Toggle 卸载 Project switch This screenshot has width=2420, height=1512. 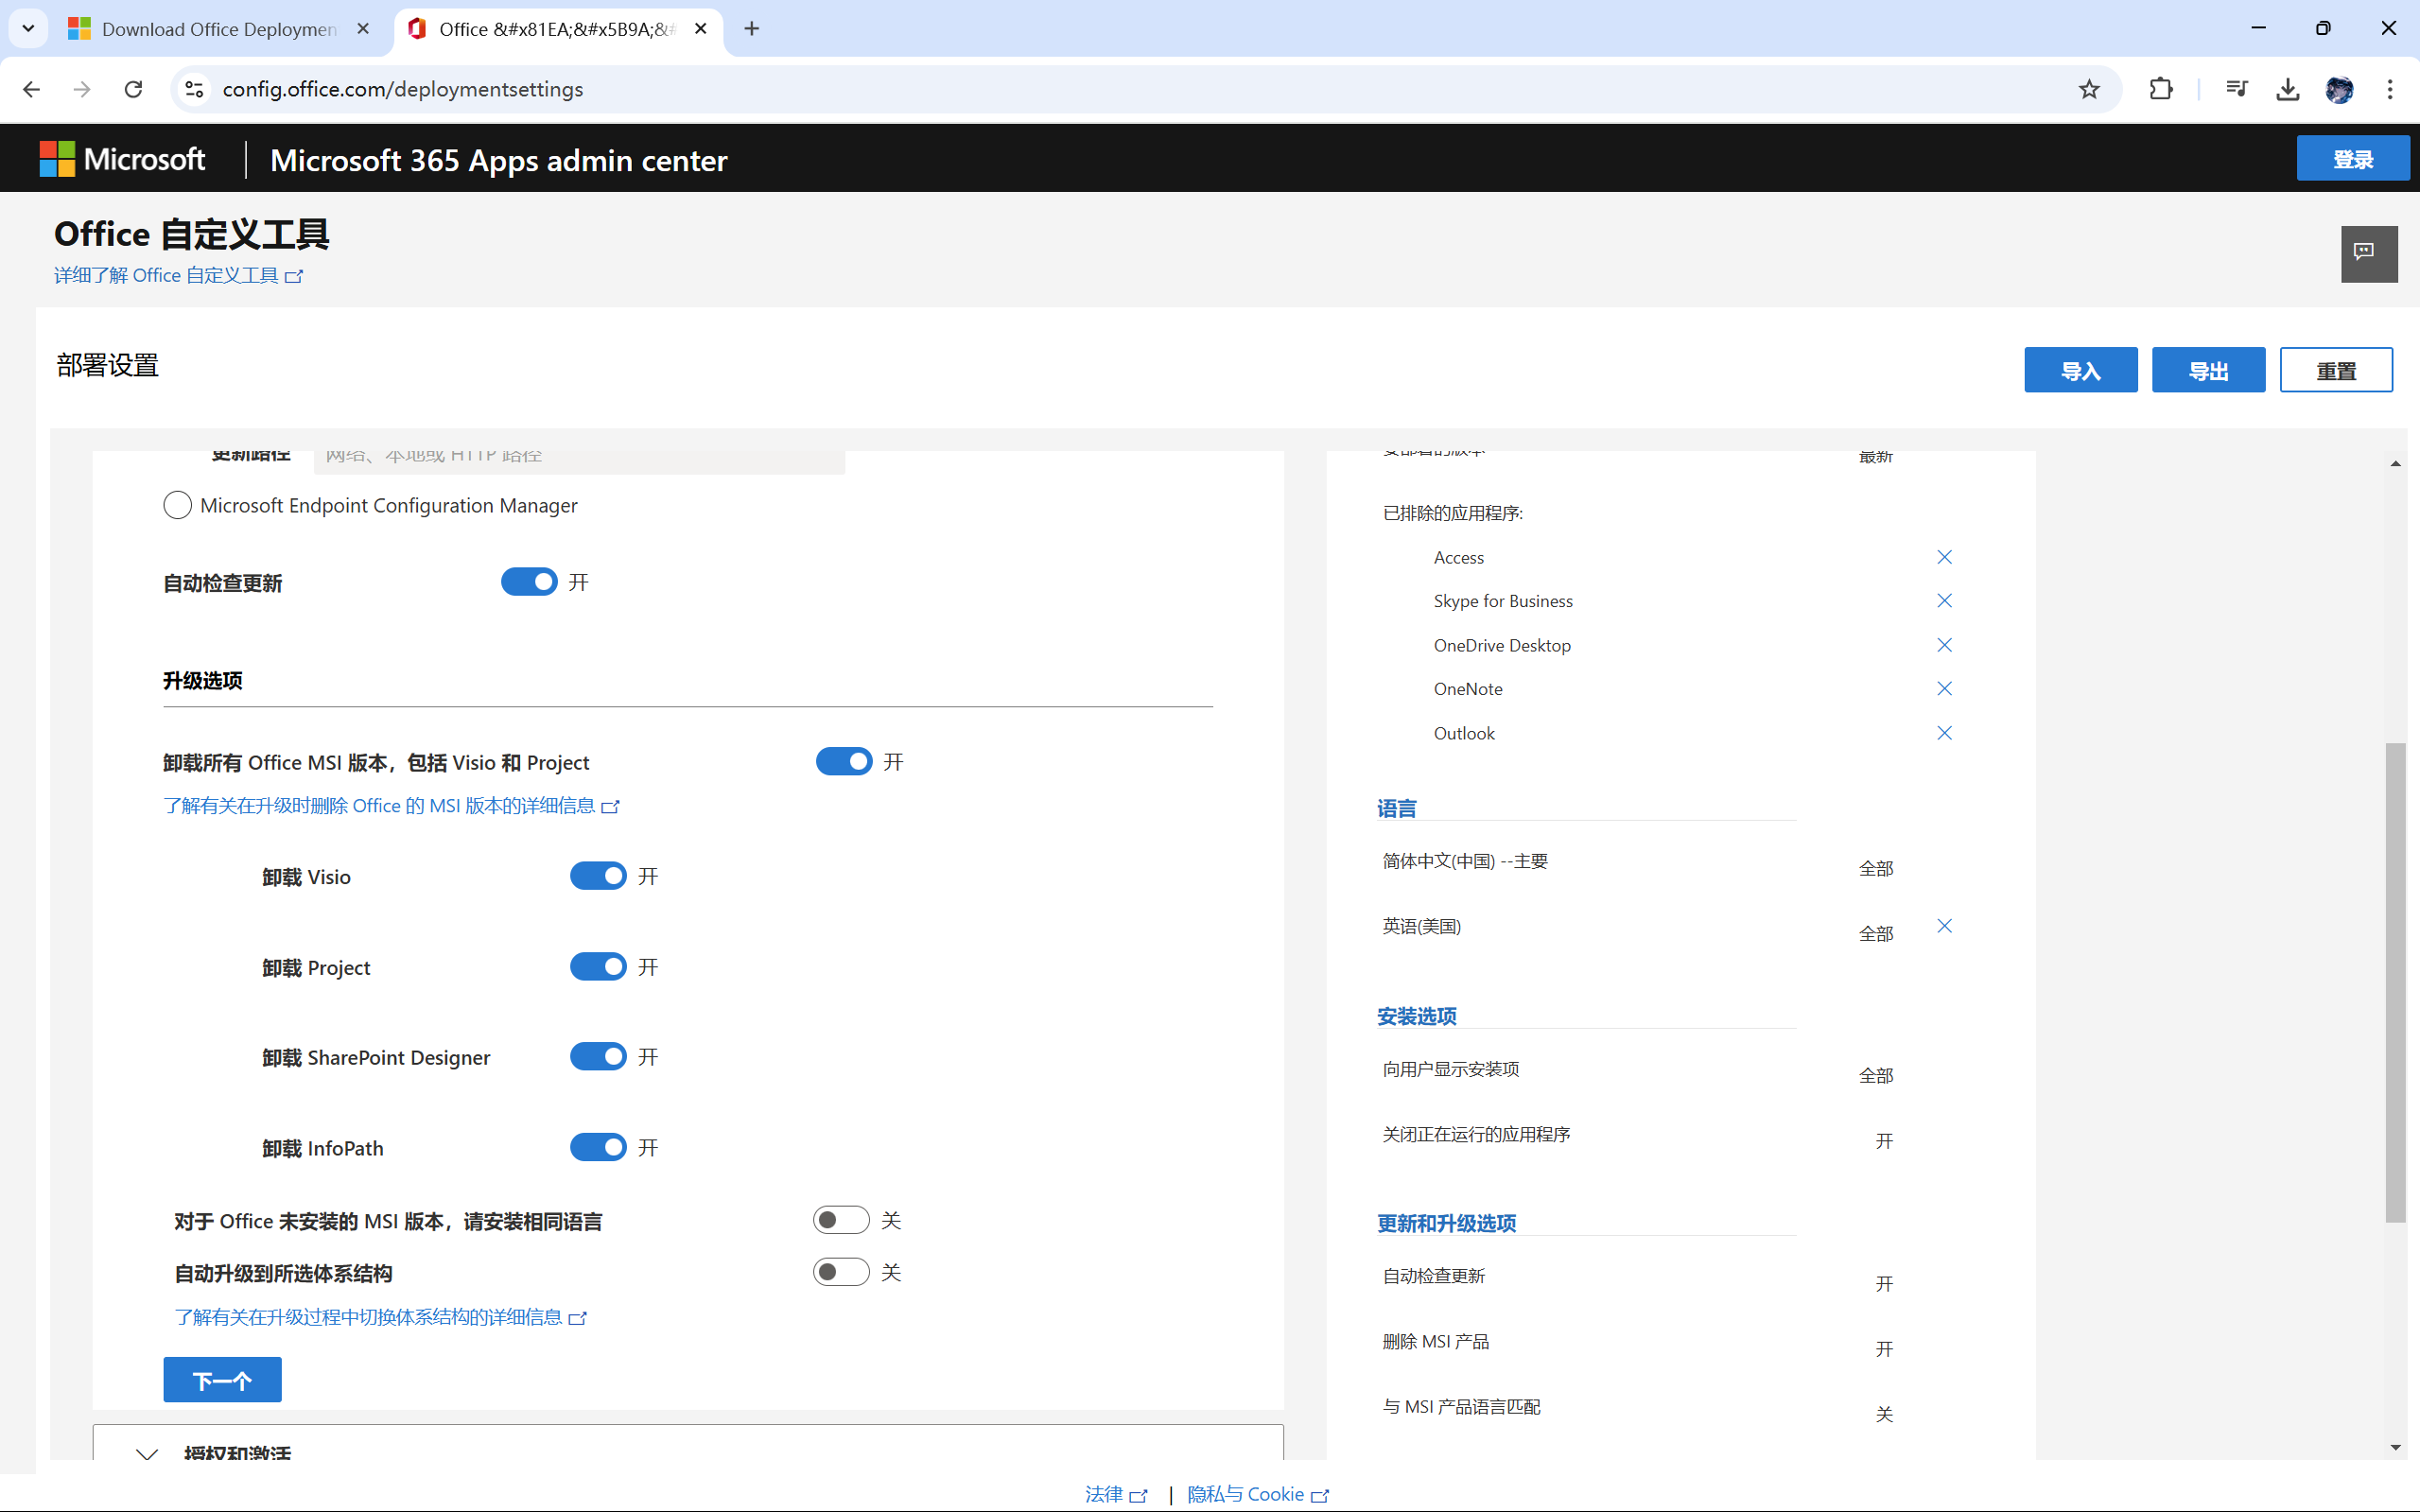[598, 967]
